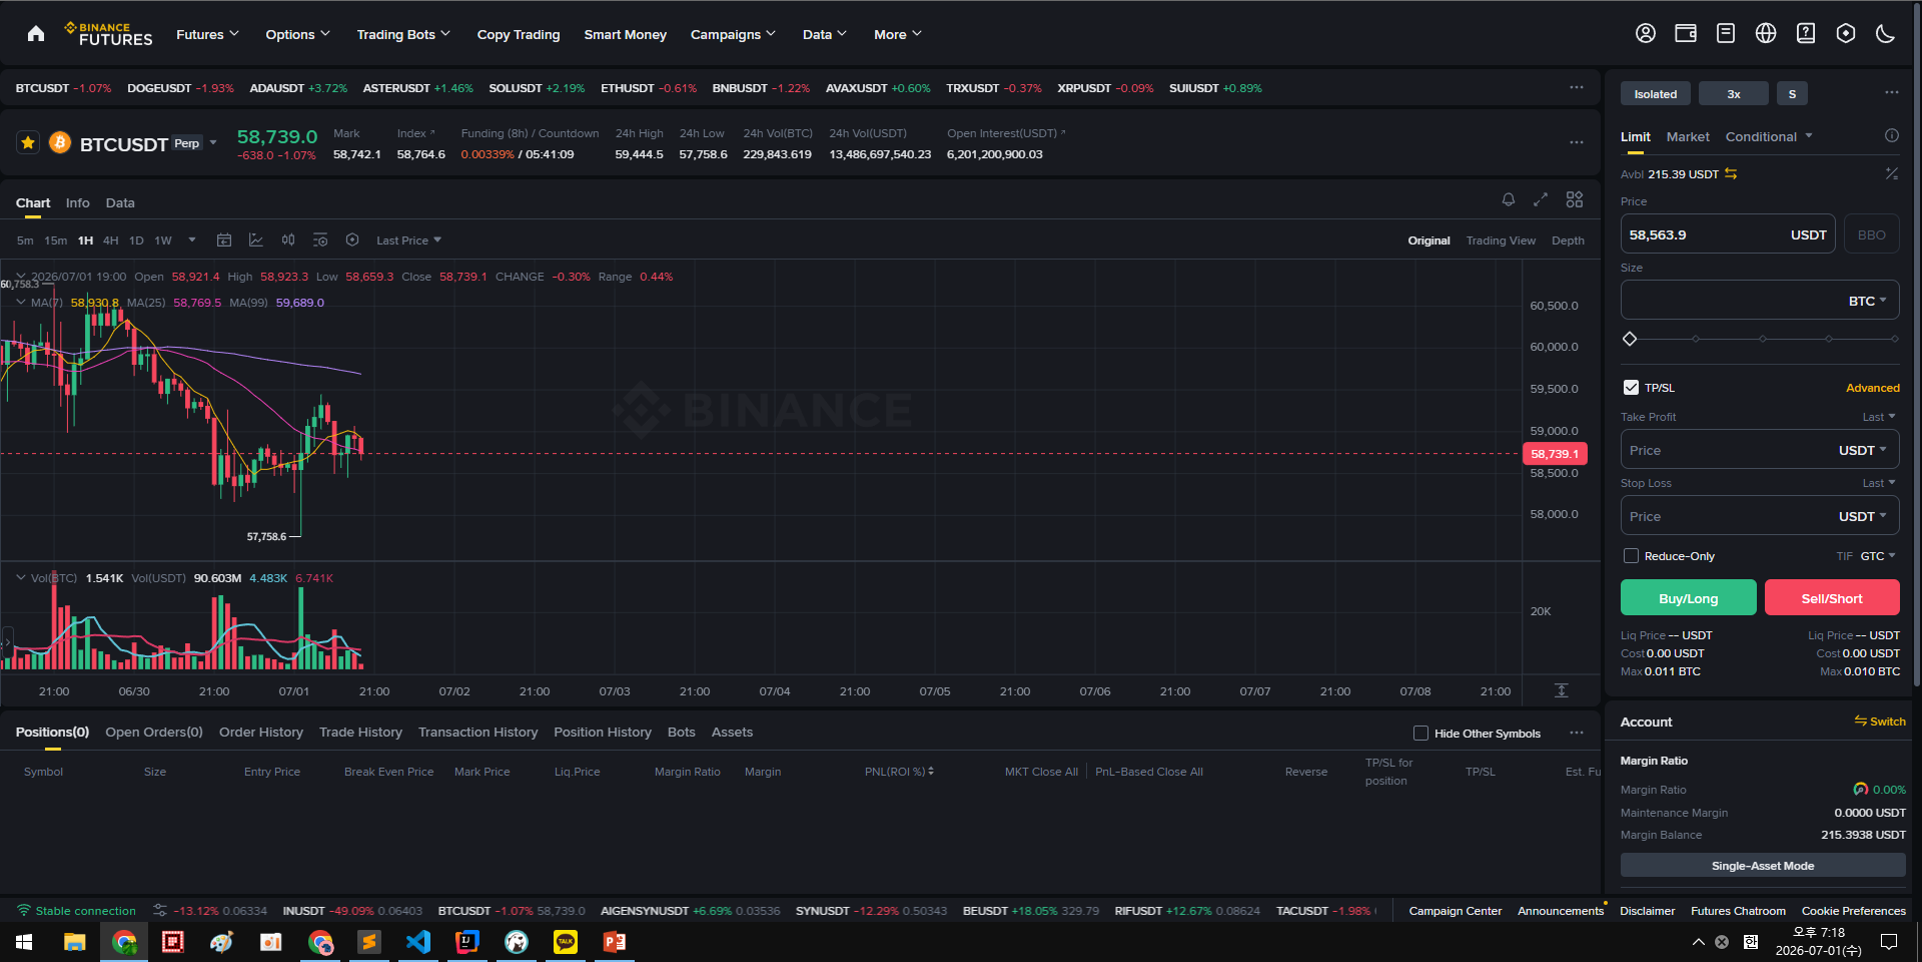Click the Single-Asset Mode button
1922x962 pixels.
1762,866
